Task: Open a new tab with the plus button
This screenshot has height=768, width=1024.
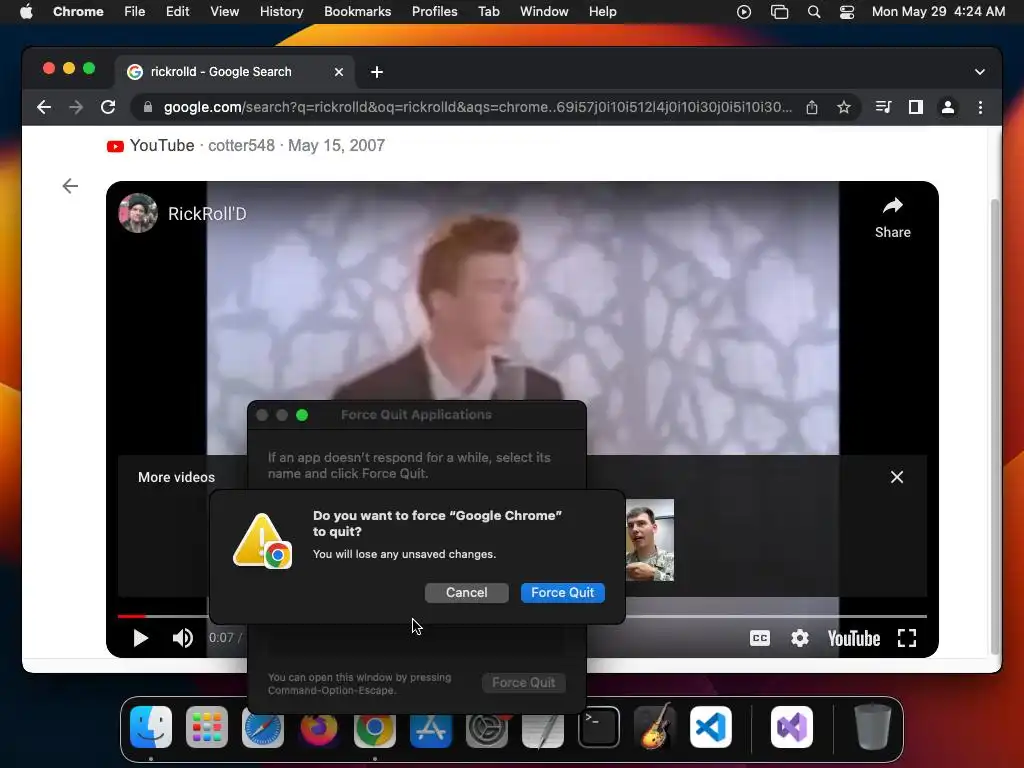Action: click(377, 72)
